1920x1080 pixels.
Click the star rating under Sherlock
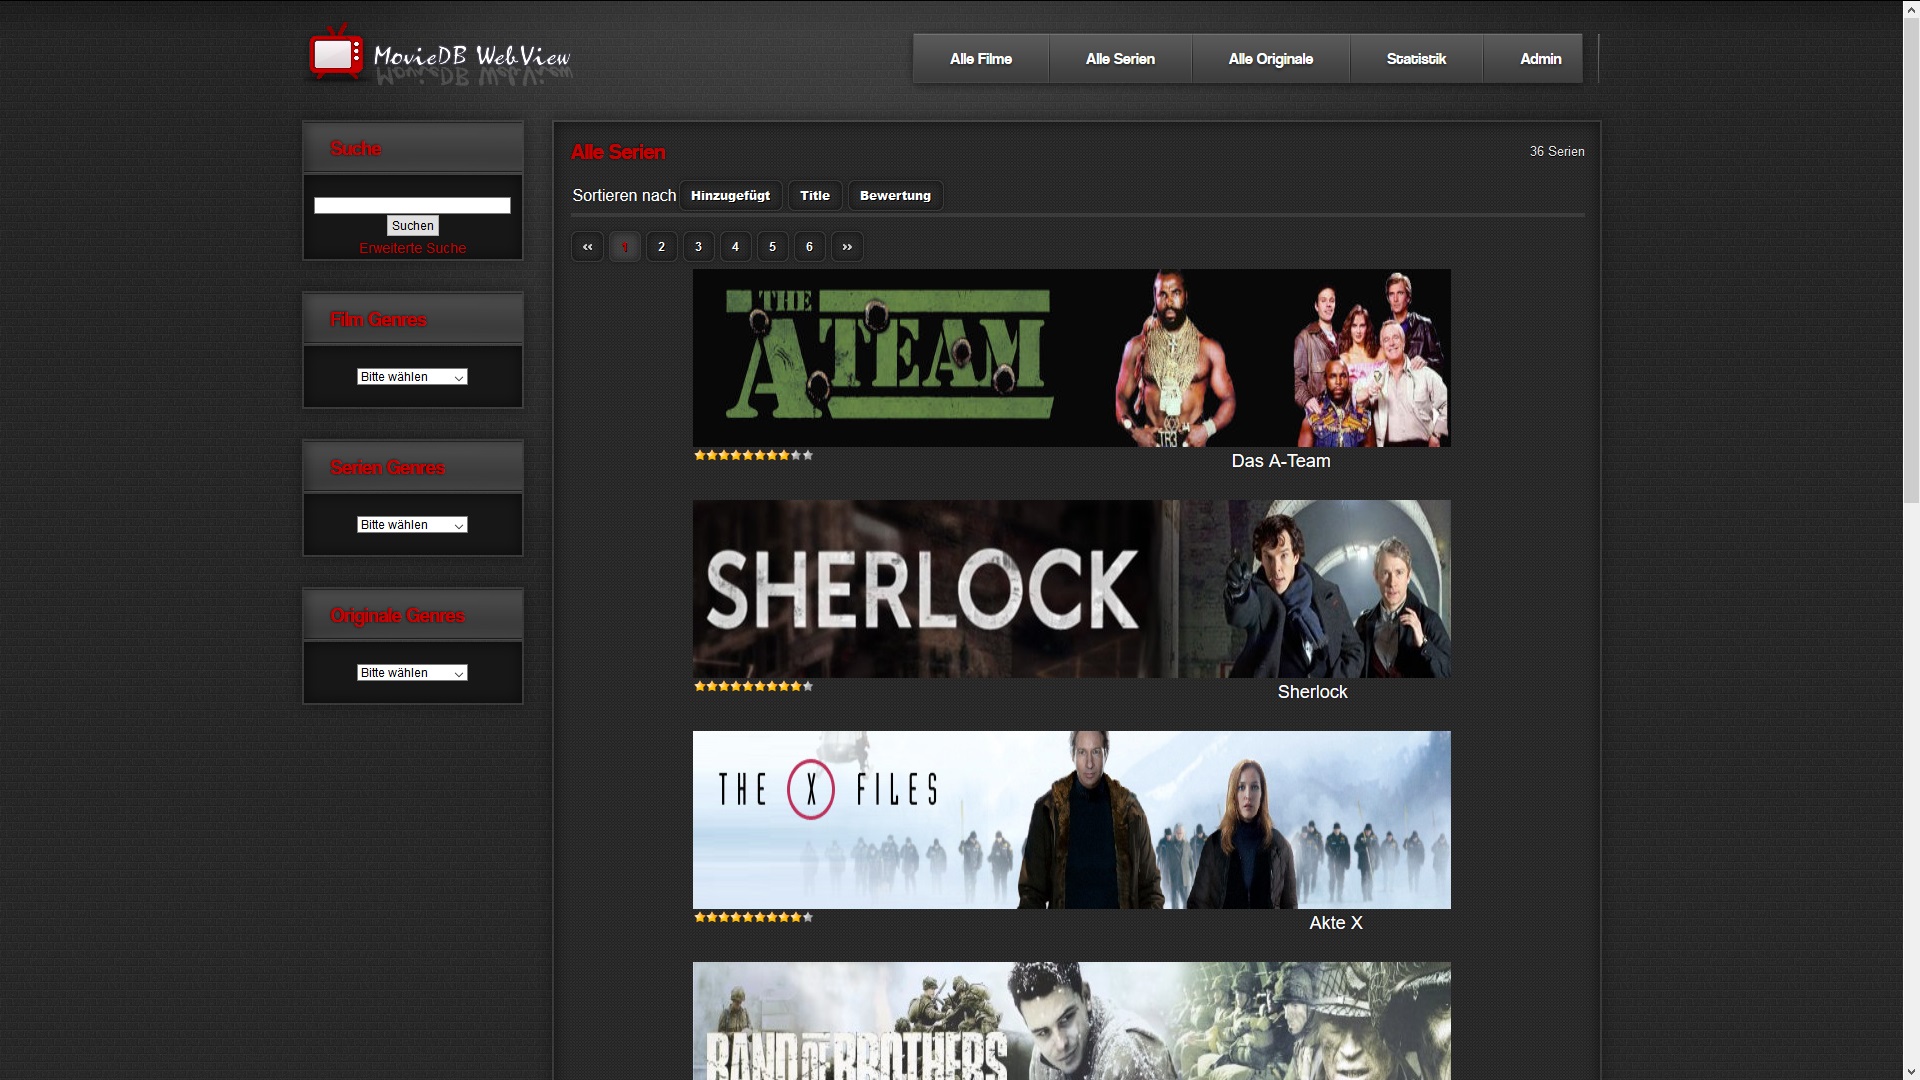[753, 687]
